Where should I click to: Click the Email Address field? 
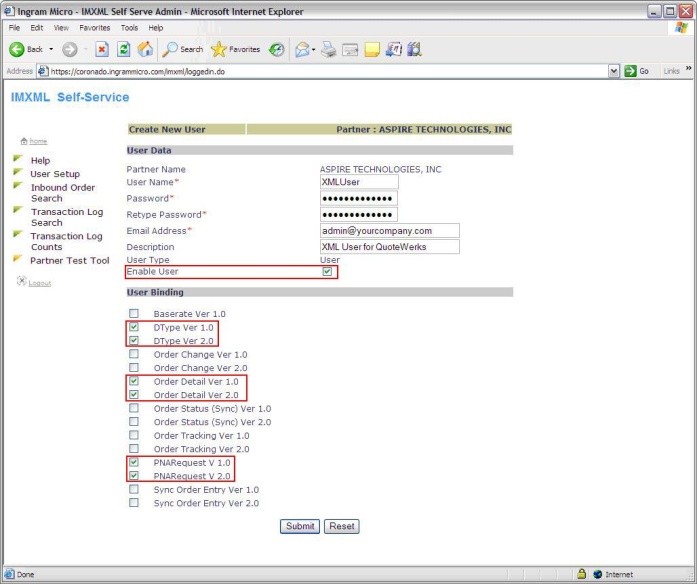point(390,231)
